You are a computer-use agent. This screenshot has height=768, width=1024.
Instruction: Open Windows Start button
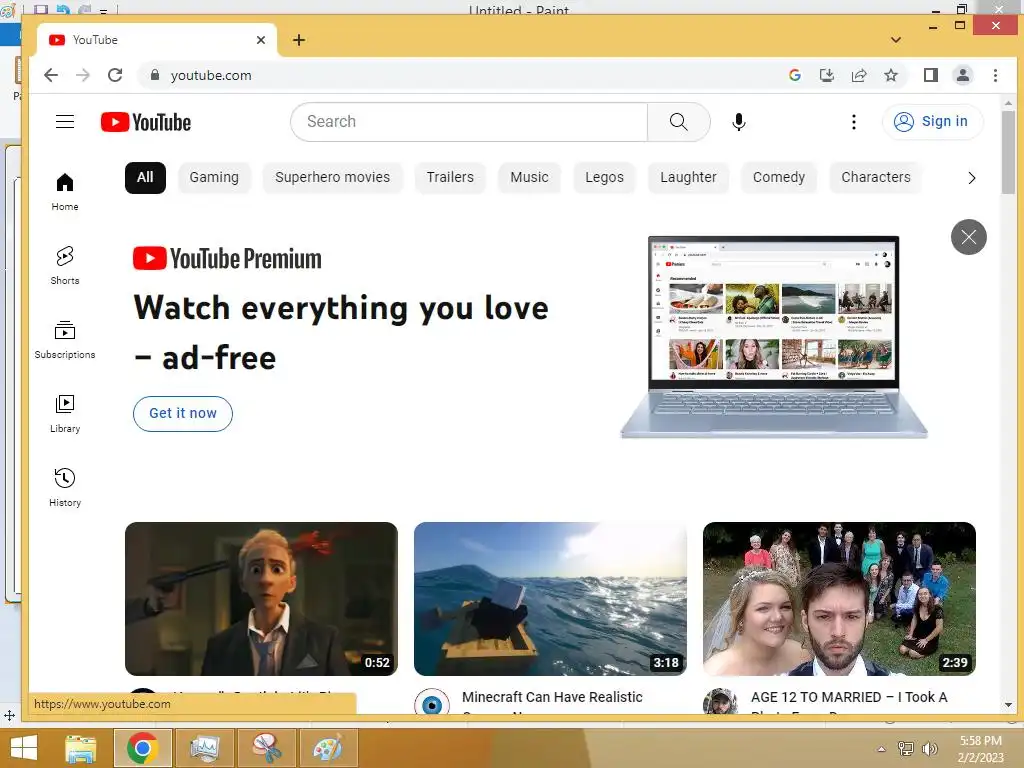click(24, 748)
